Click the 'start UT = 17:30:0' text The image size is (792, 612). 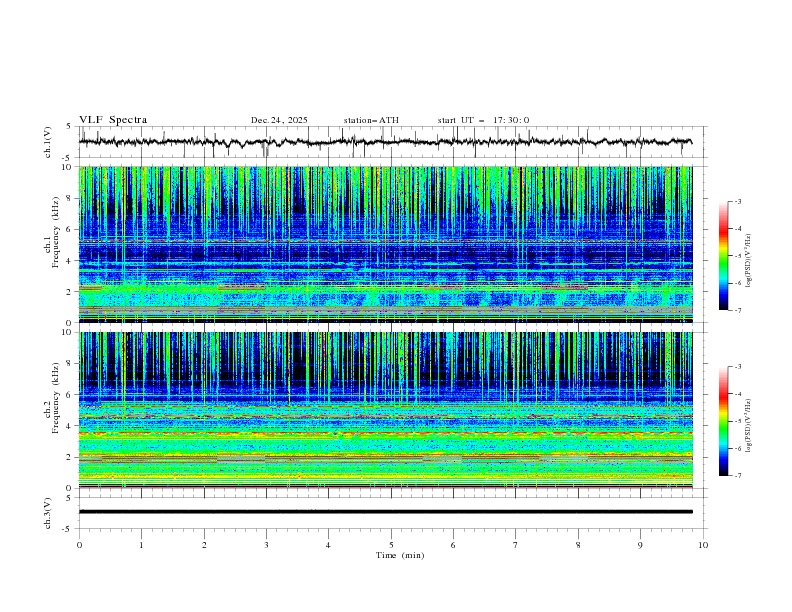coord(483,120)
